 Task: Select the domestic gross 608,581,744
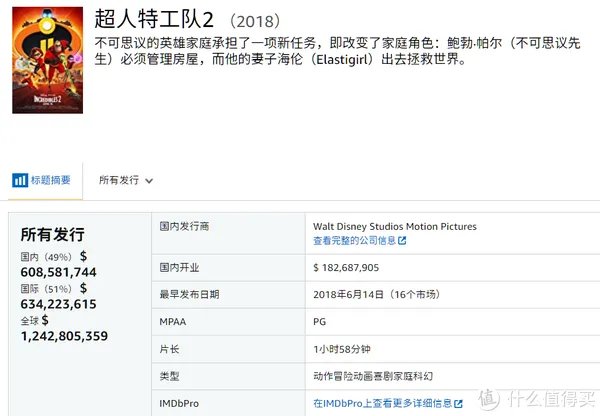(x=59, y=272)
